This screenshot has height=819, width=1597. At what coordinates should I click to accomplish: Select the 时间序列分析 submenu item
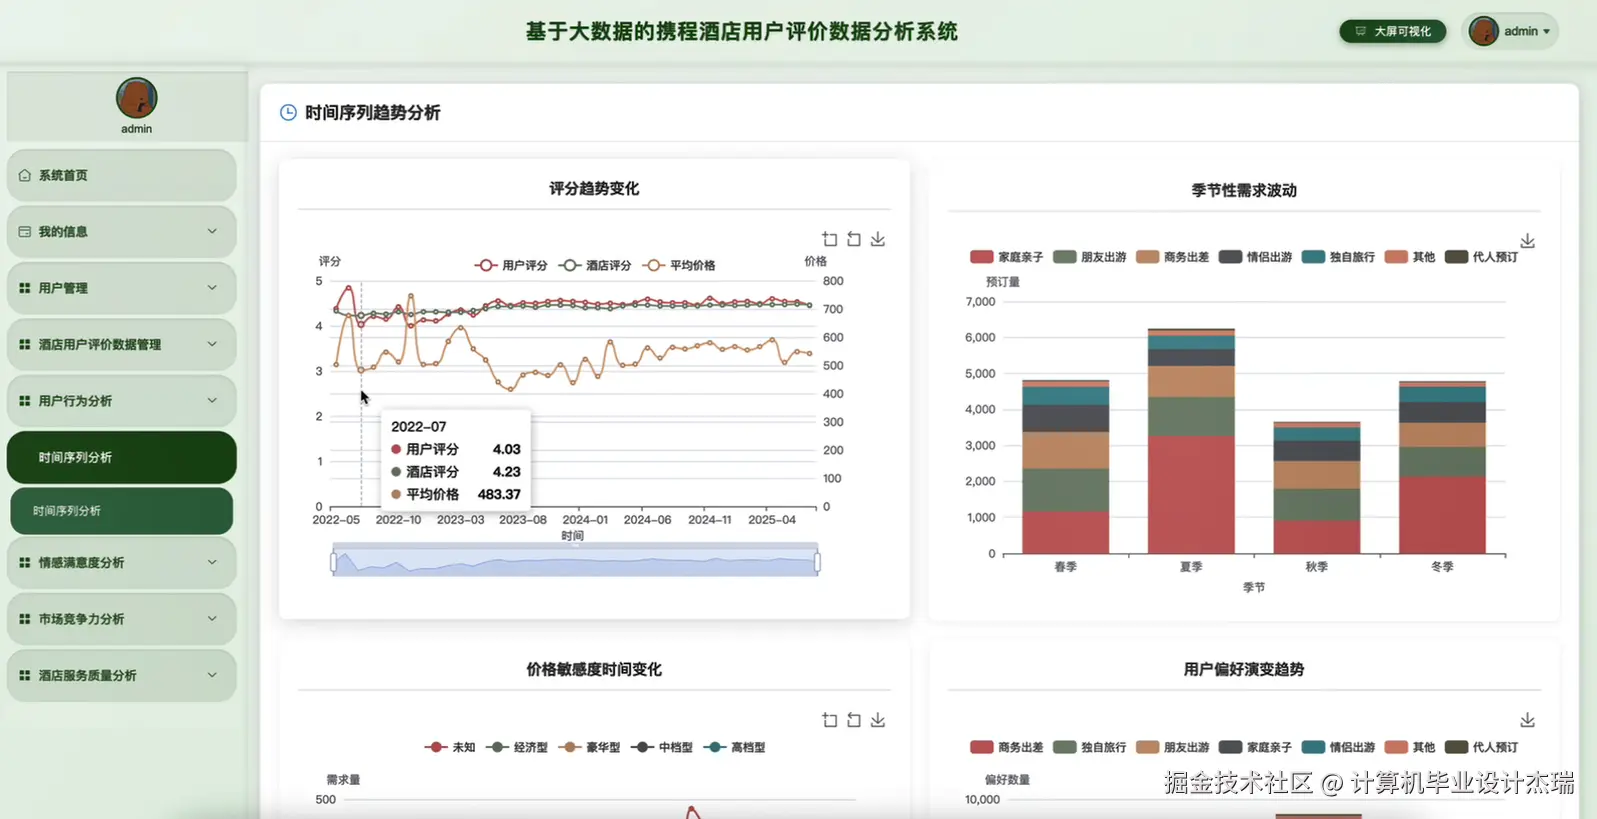coord(122,511)
